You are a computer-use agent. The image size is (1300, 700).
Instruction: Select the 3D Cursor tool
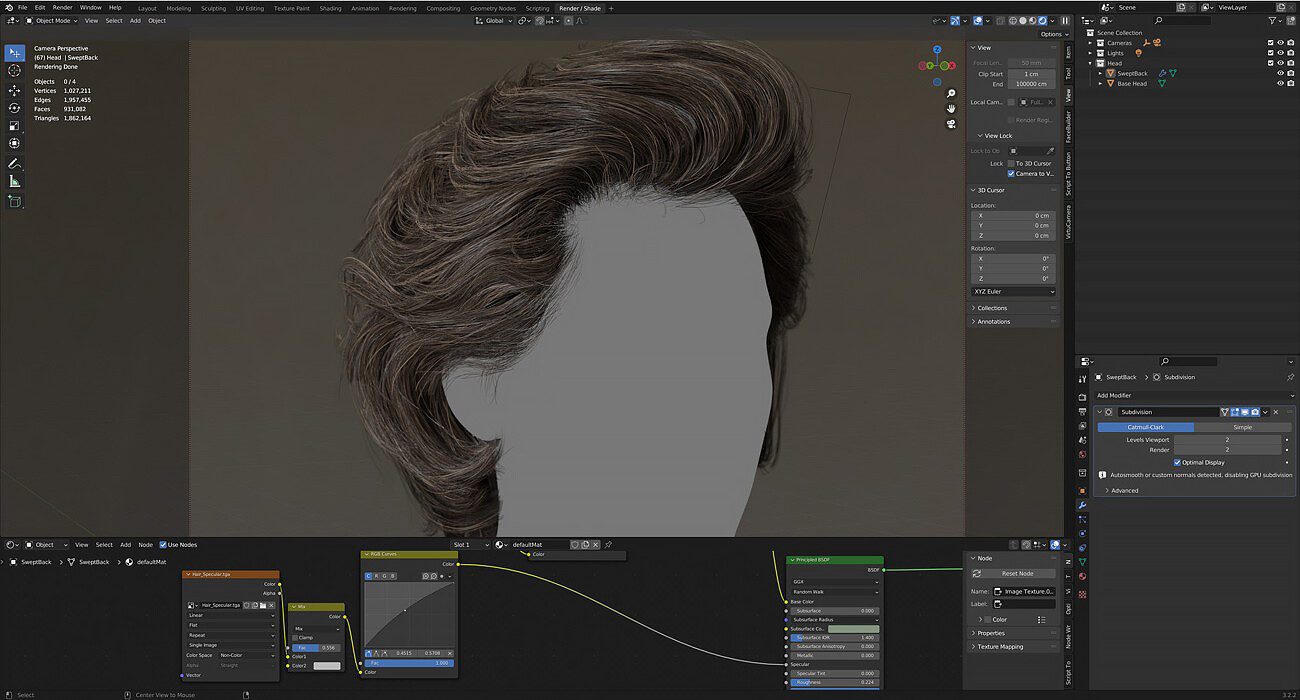coord(14,71)
